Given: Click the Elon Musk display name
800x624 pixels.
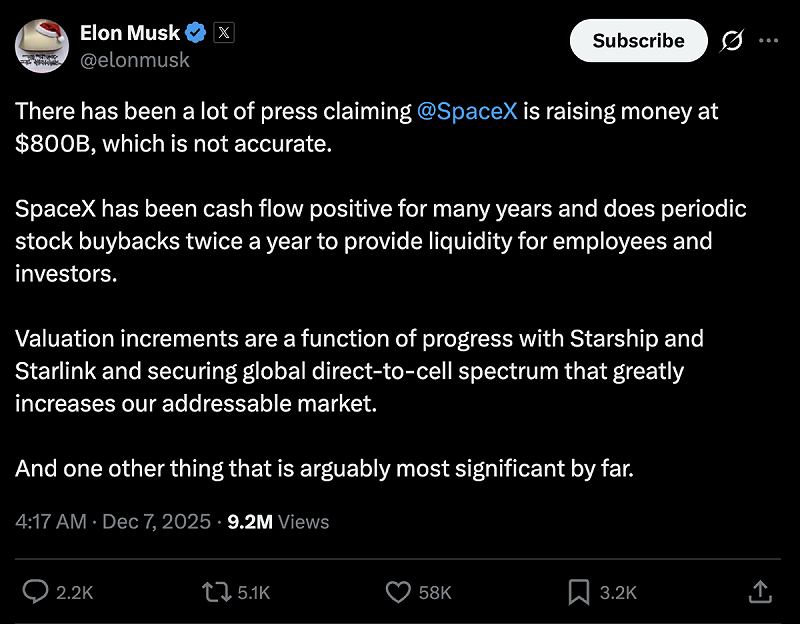Looking at the screenshot, I should 131,32.
